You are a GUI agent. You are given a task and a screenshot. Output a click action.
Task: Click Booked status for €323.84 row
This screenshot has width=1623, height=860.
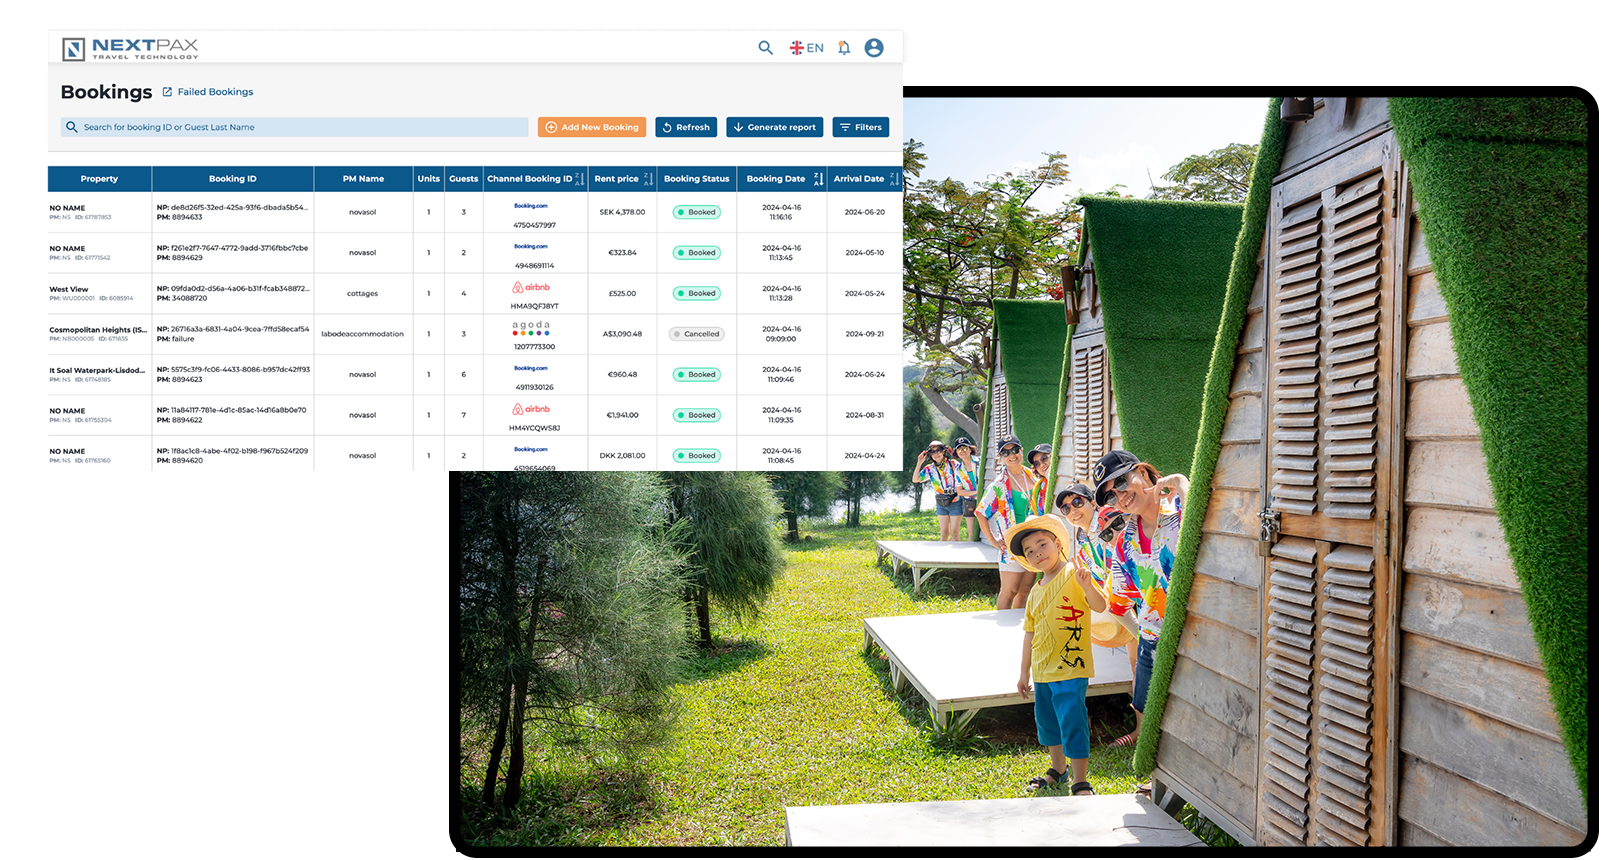[x=696, y=253]
